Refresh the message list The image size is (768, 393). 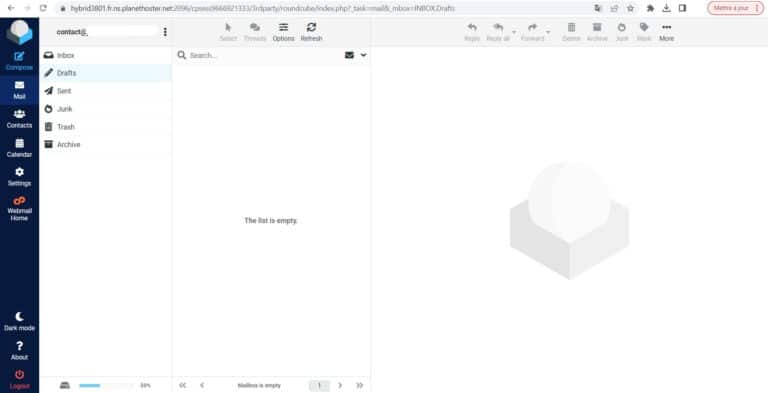312,32
